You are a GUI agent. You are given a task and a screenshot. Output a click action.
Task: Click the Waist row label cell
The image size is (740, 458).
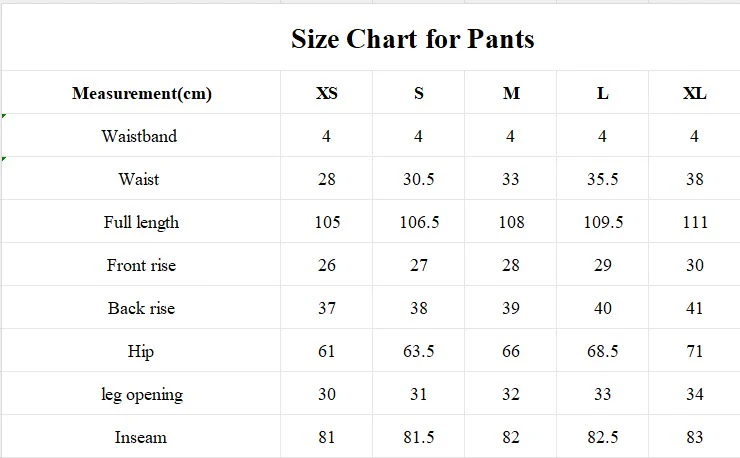(139, 179)
